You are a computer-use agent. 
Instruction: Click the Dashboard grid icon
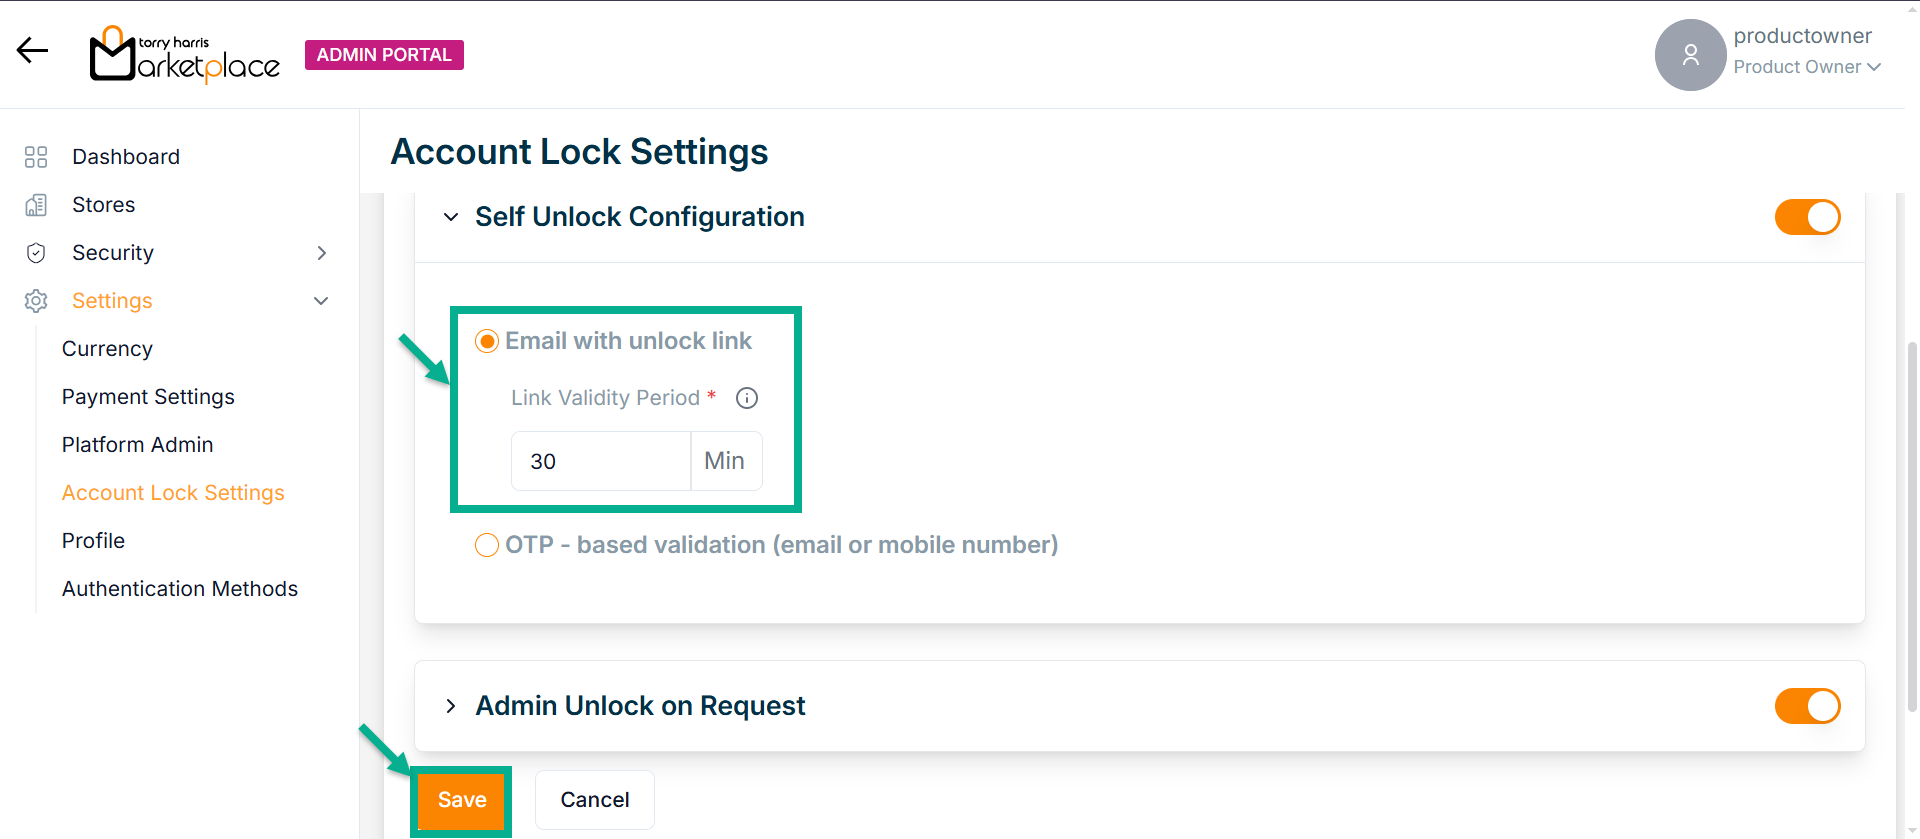[36, 157]
